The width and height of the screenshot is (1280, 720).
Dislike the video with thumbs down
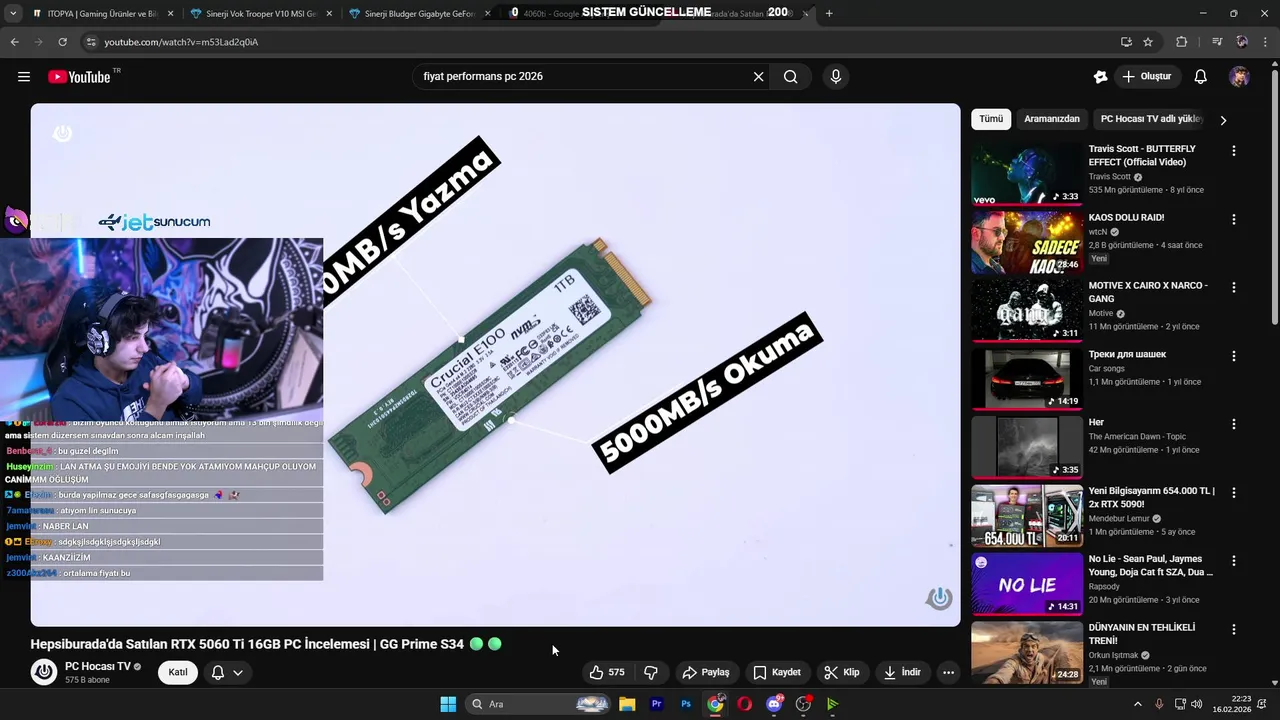pyautogui.click(x=651, y=673)
